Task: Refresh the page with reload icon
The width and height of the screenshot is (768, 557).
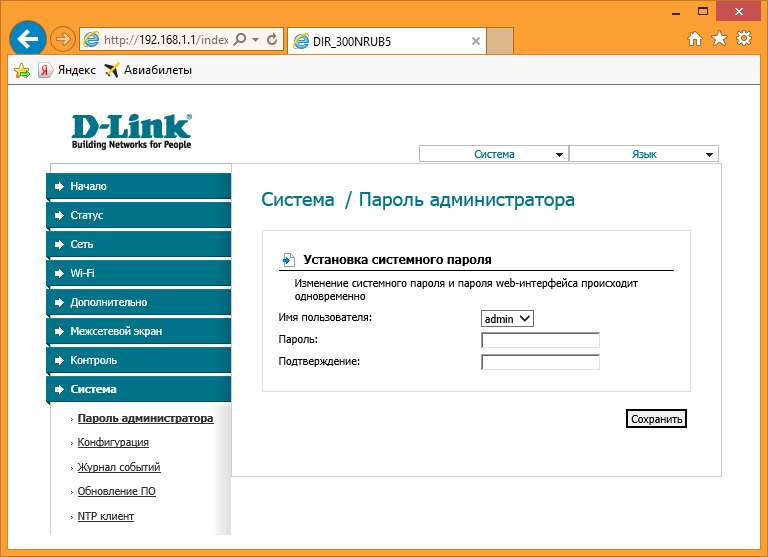Action: point(272,39)
